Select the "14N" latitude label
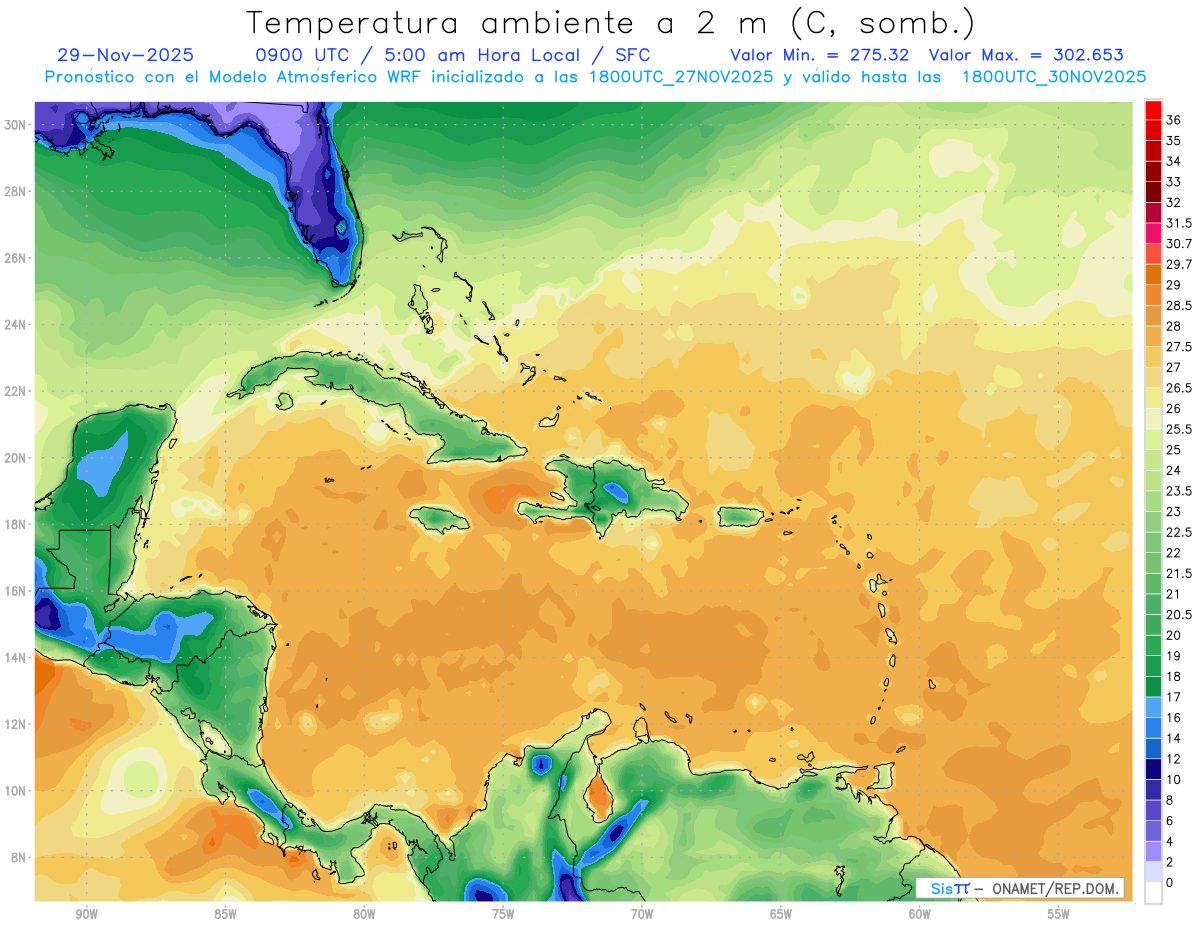The height and width of the screenshot is (927, 1200). [x=15, y=658]
